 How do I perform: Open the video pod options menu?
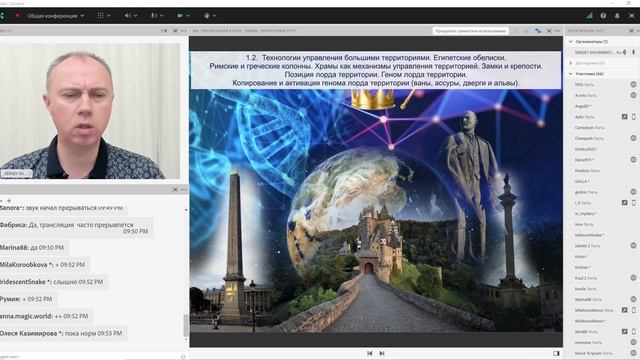coord(184,31)
